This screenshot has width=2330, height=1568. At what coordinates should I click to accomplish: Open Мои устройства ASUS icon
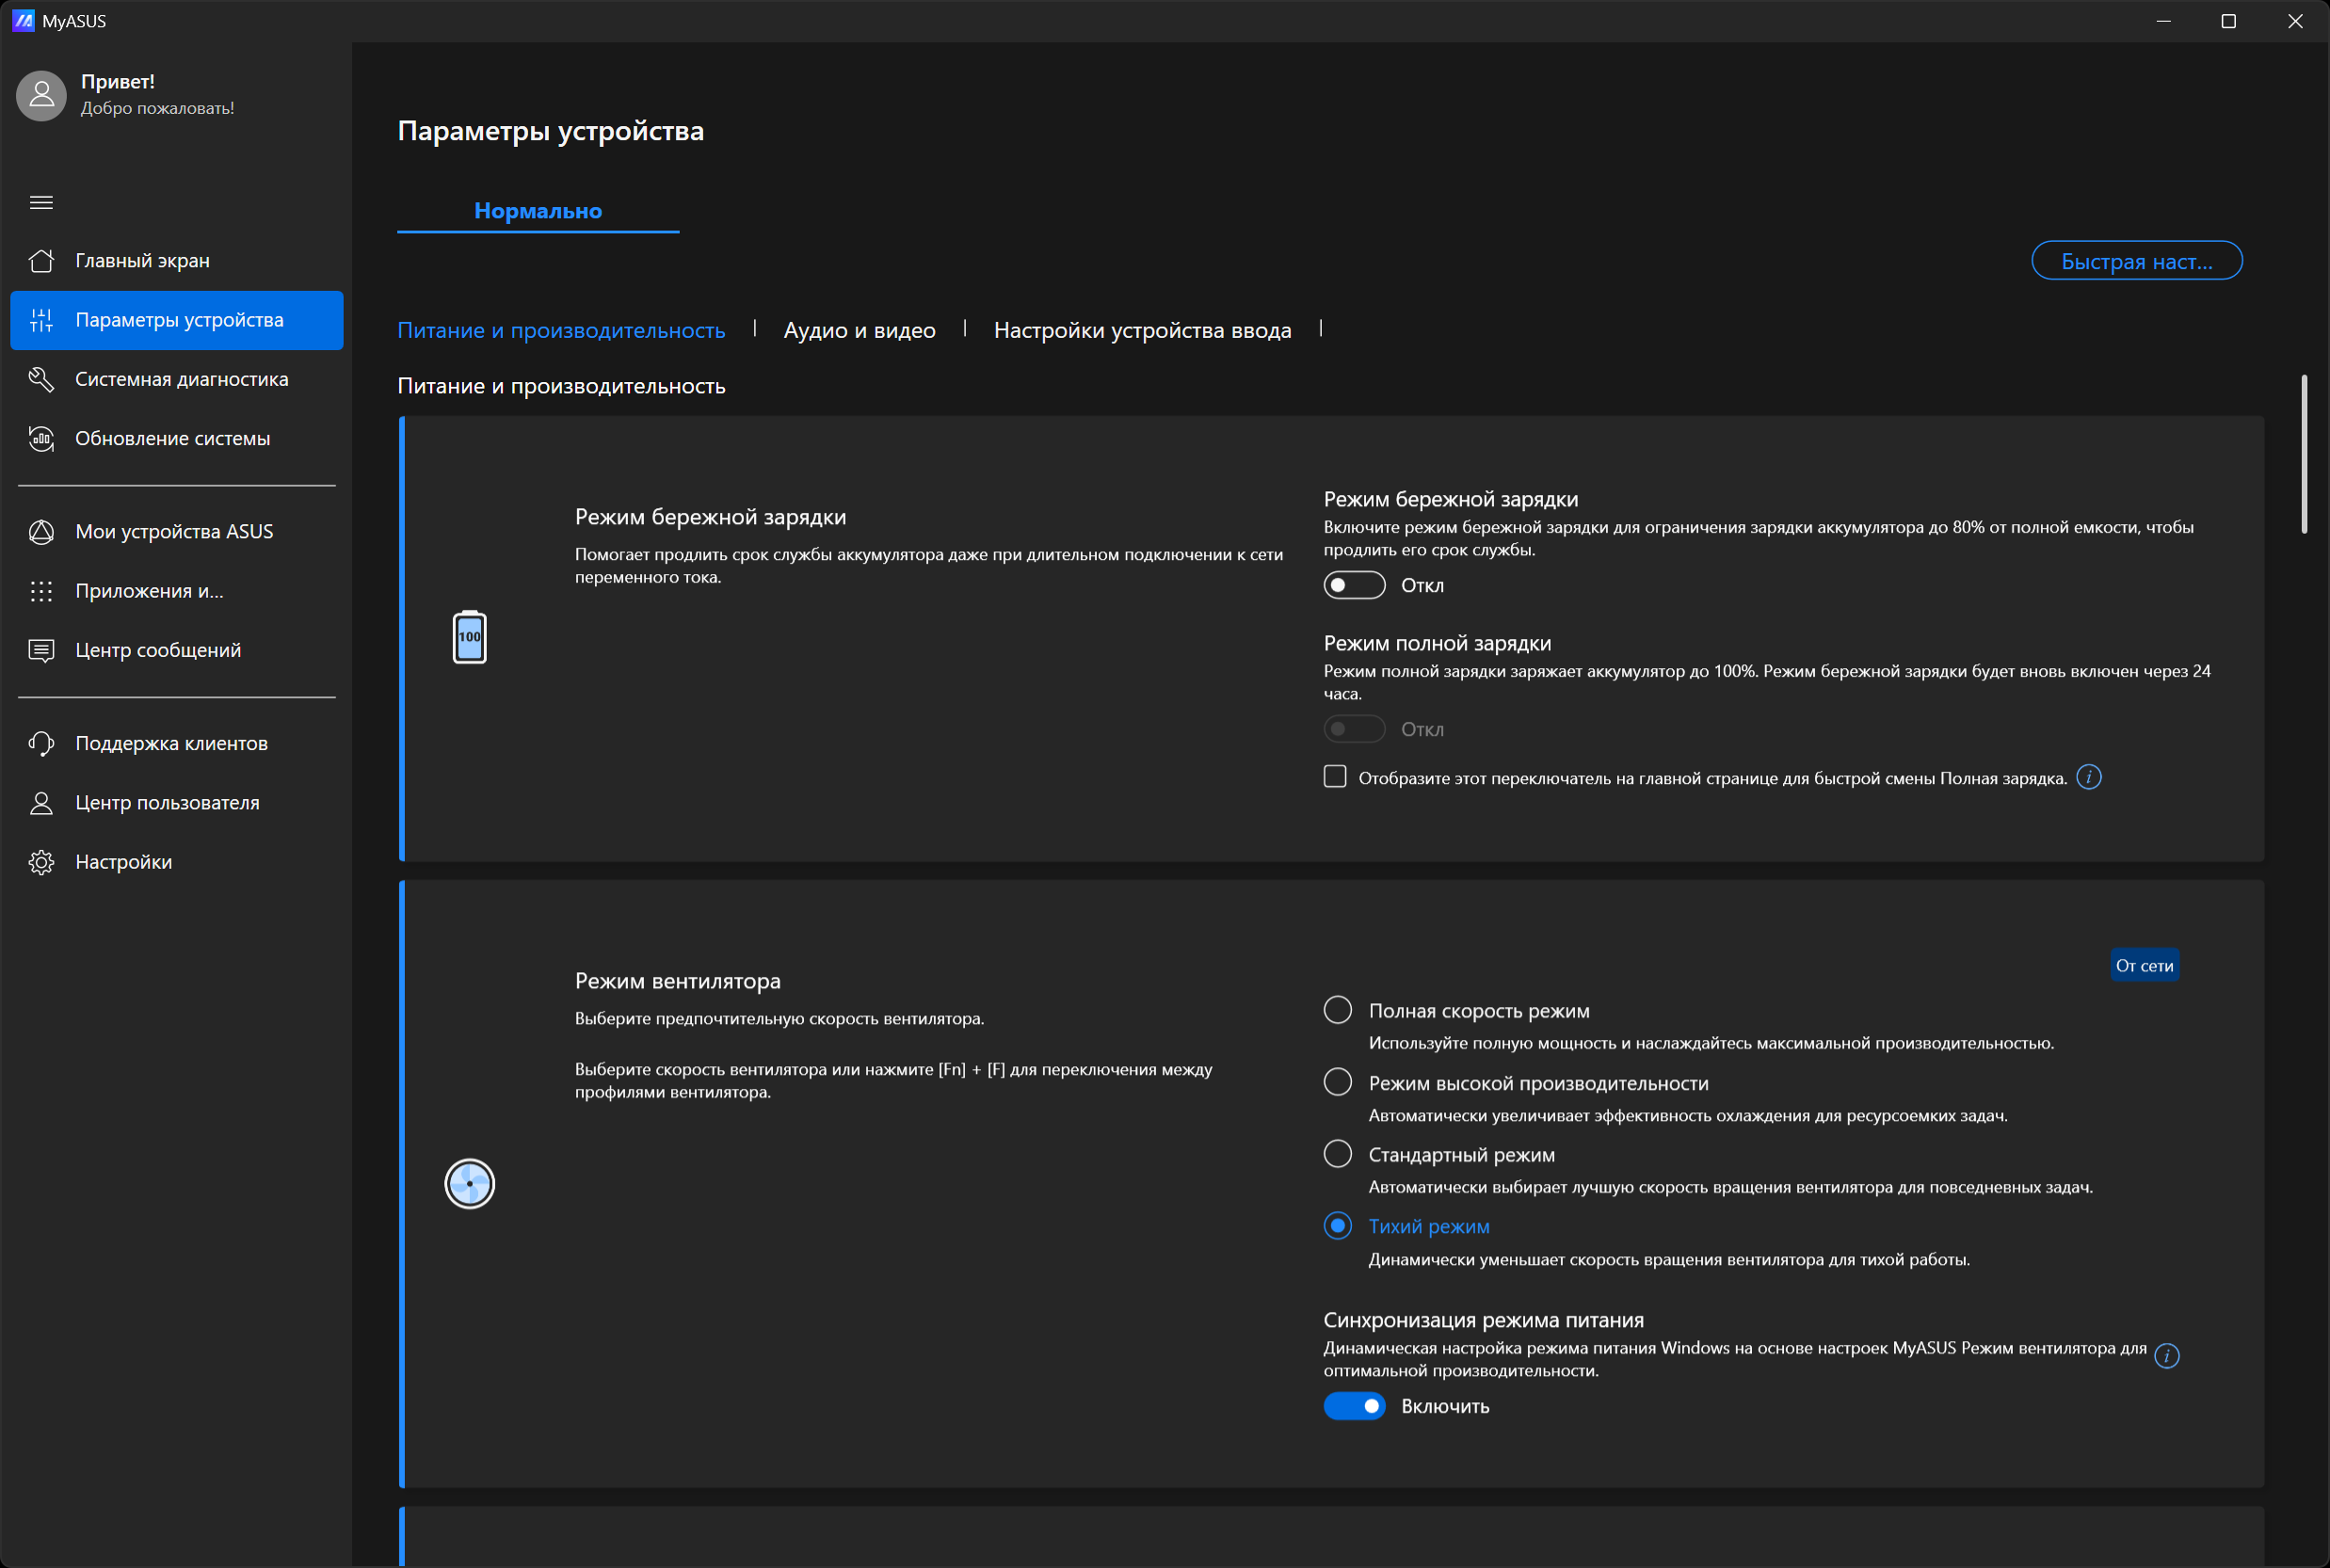pyautogui.click(x=41, y=531)
